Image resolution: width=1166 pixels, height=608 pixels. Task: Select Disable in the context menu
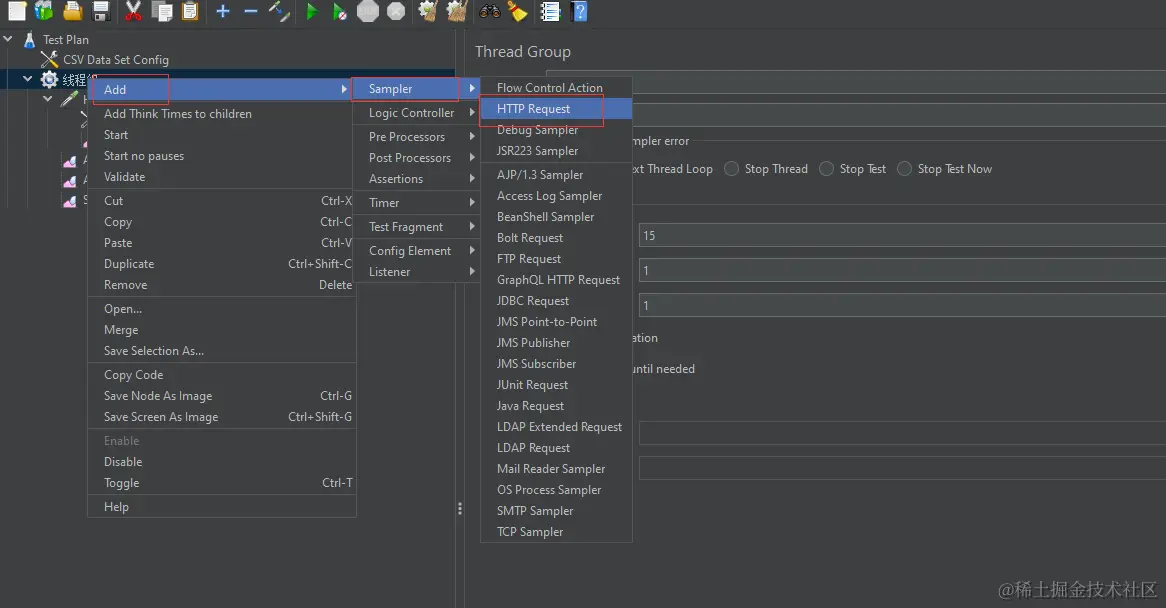[x=221, y=462]
